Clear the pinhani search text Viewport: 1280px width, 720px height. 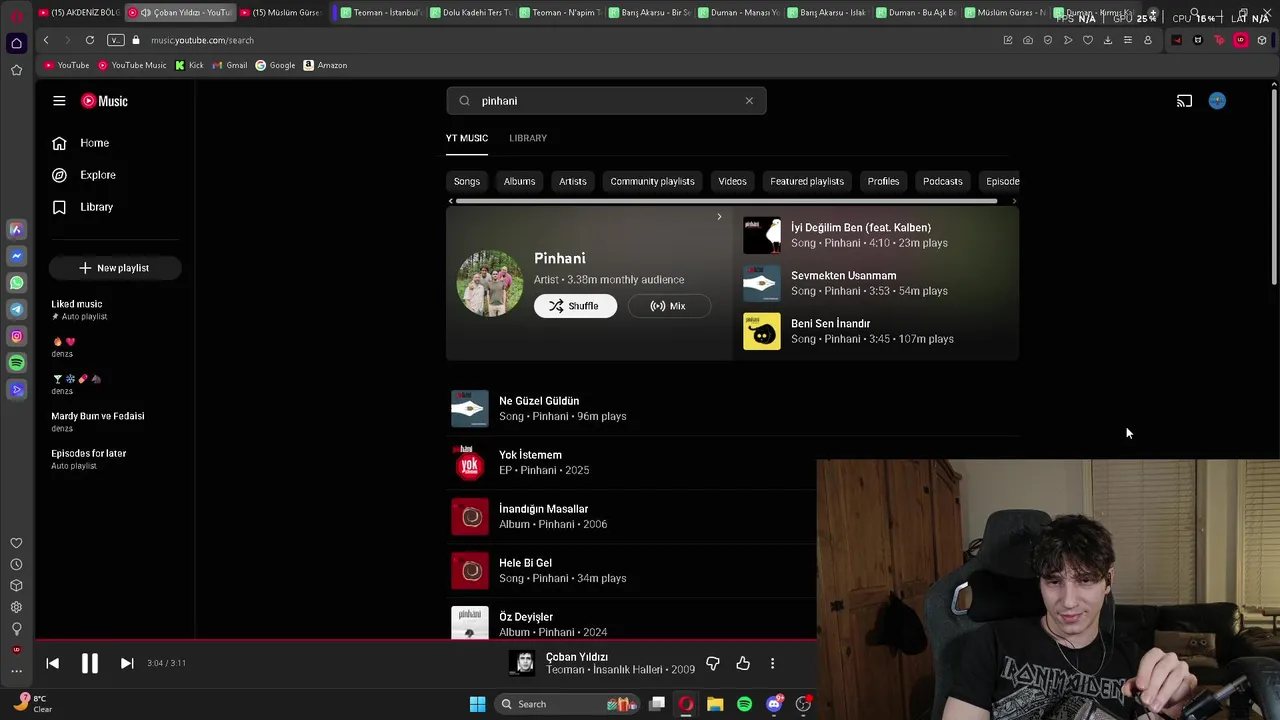749,101
